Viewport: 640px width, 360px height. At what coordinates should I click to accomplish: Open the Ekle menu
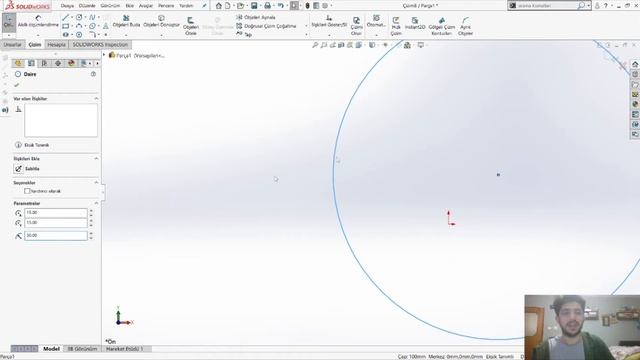click(x=129, y=6)
